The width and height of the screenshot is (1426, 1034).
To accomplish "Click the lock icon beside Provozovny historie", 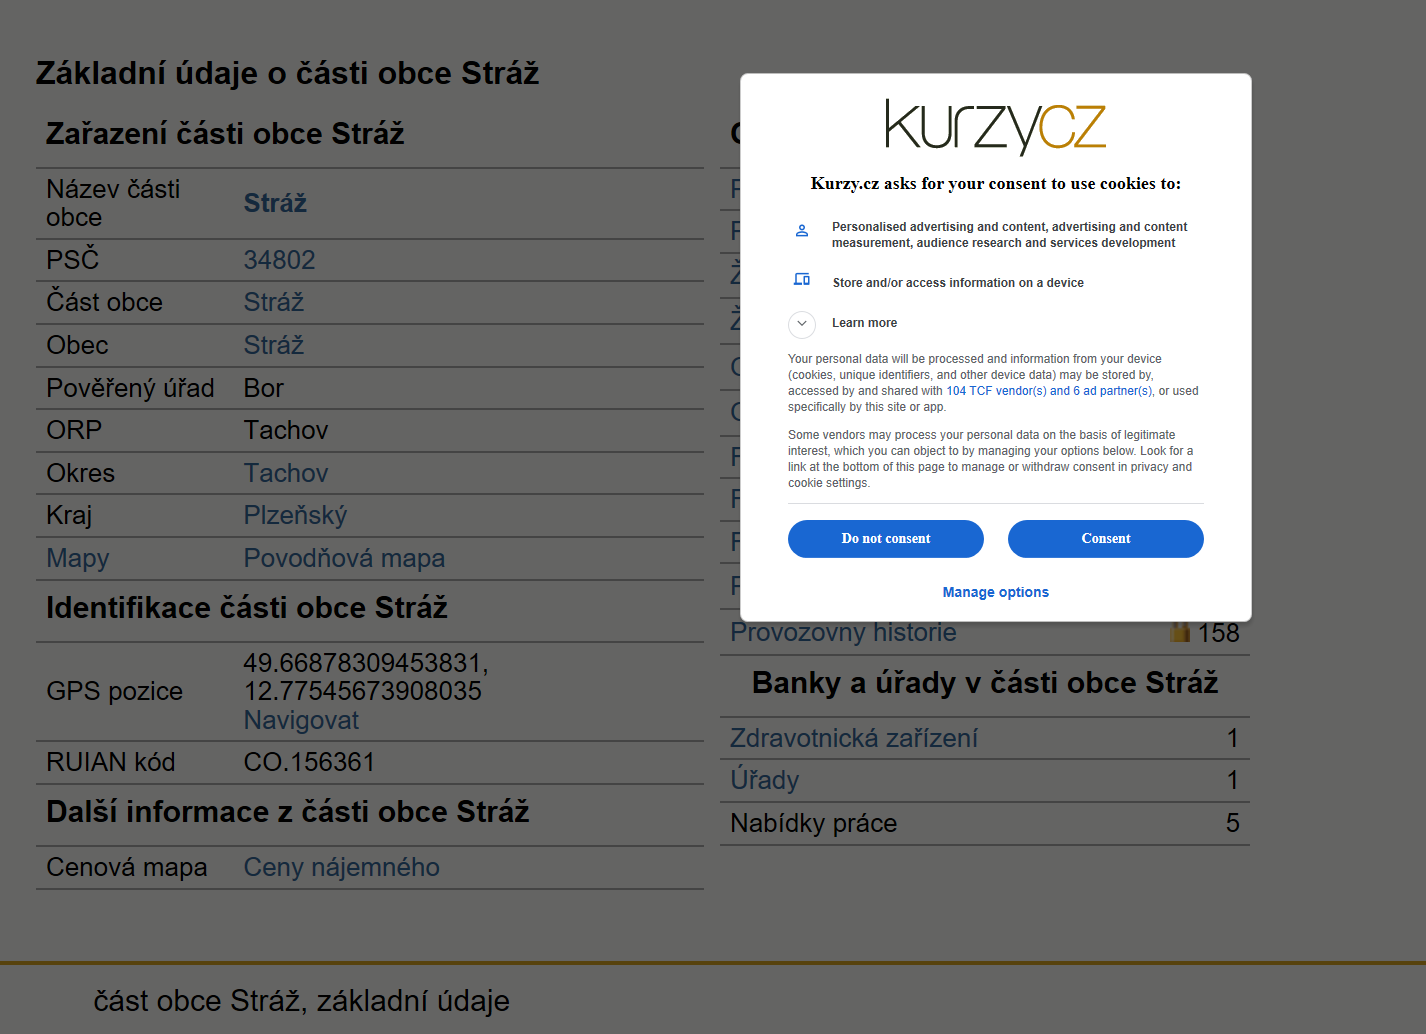I will [x=1180, y=632].
